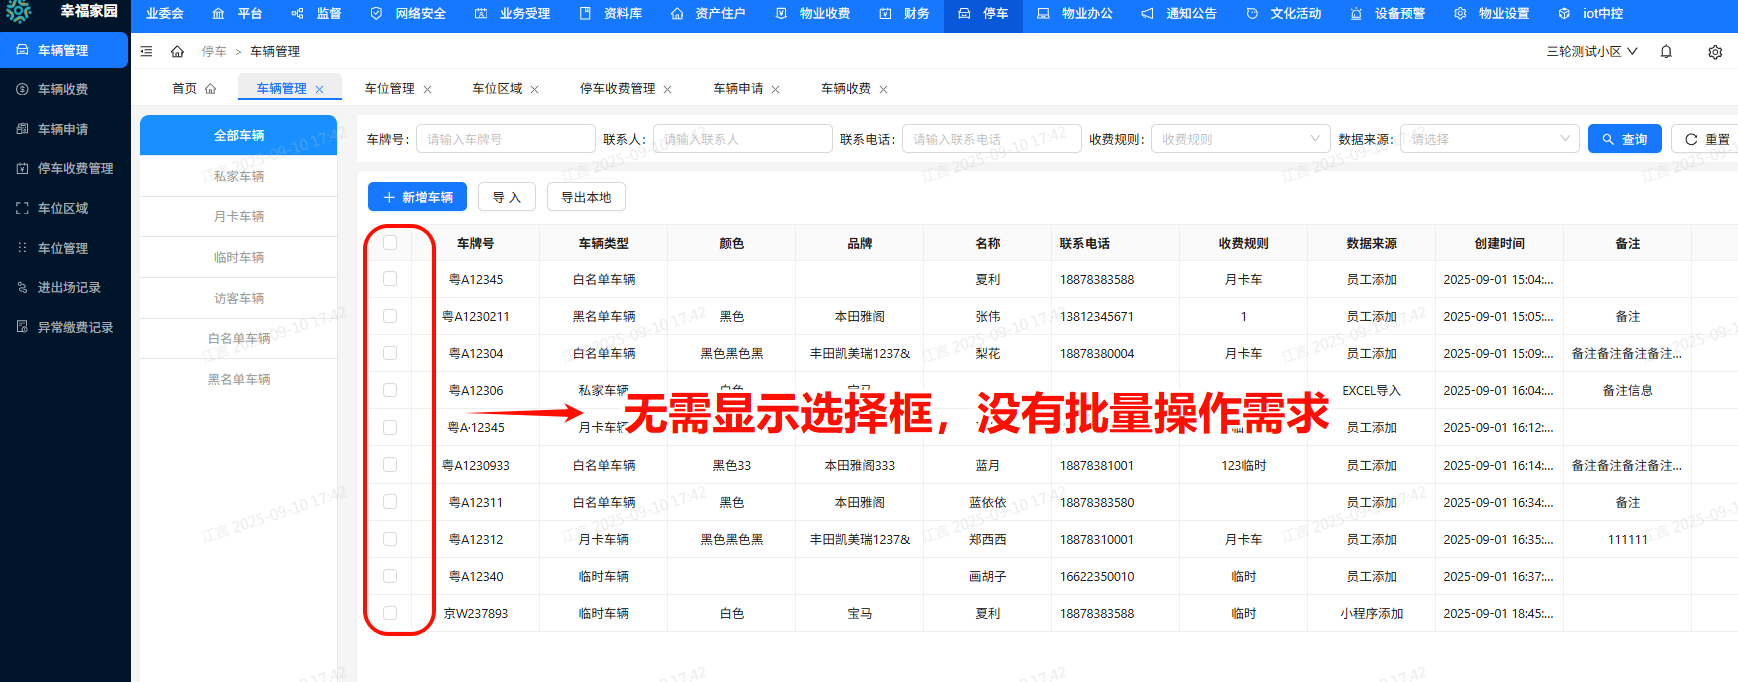Open the 物业收费 top menu

click(813, 14)
